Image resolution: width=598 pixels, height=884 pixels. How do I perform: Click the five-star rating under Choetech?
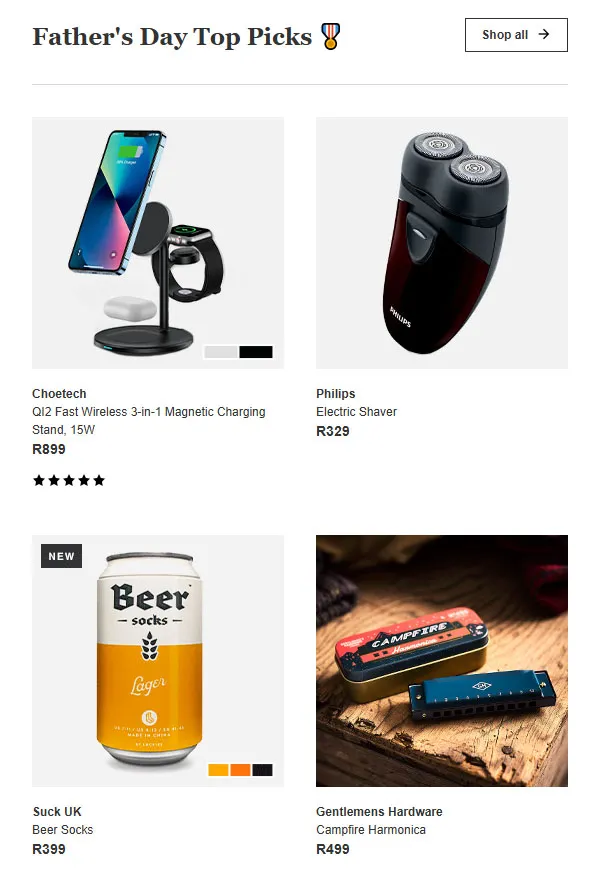click(69, 480)
